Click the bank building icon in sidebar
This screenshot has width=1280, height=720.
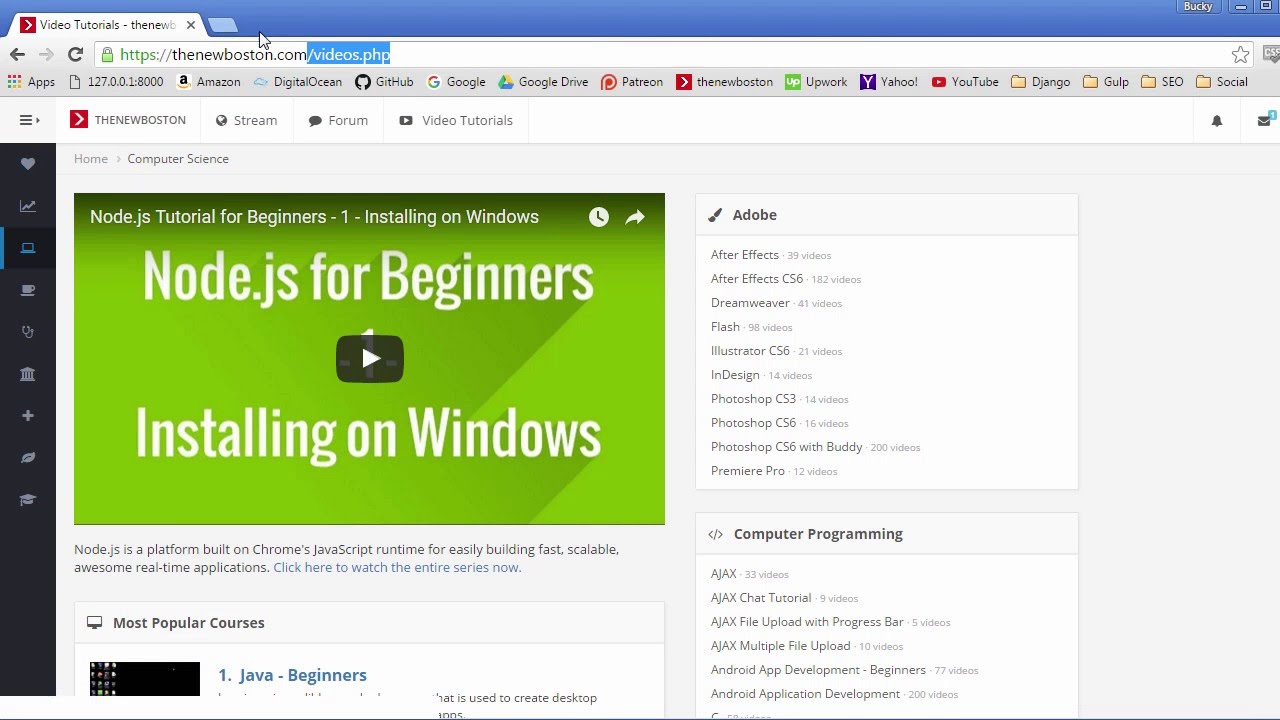[28, 374]
